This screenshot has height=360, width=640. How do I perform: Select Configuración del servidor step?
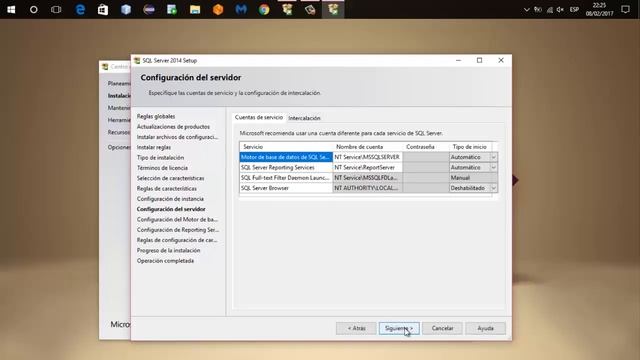[171, 209]
